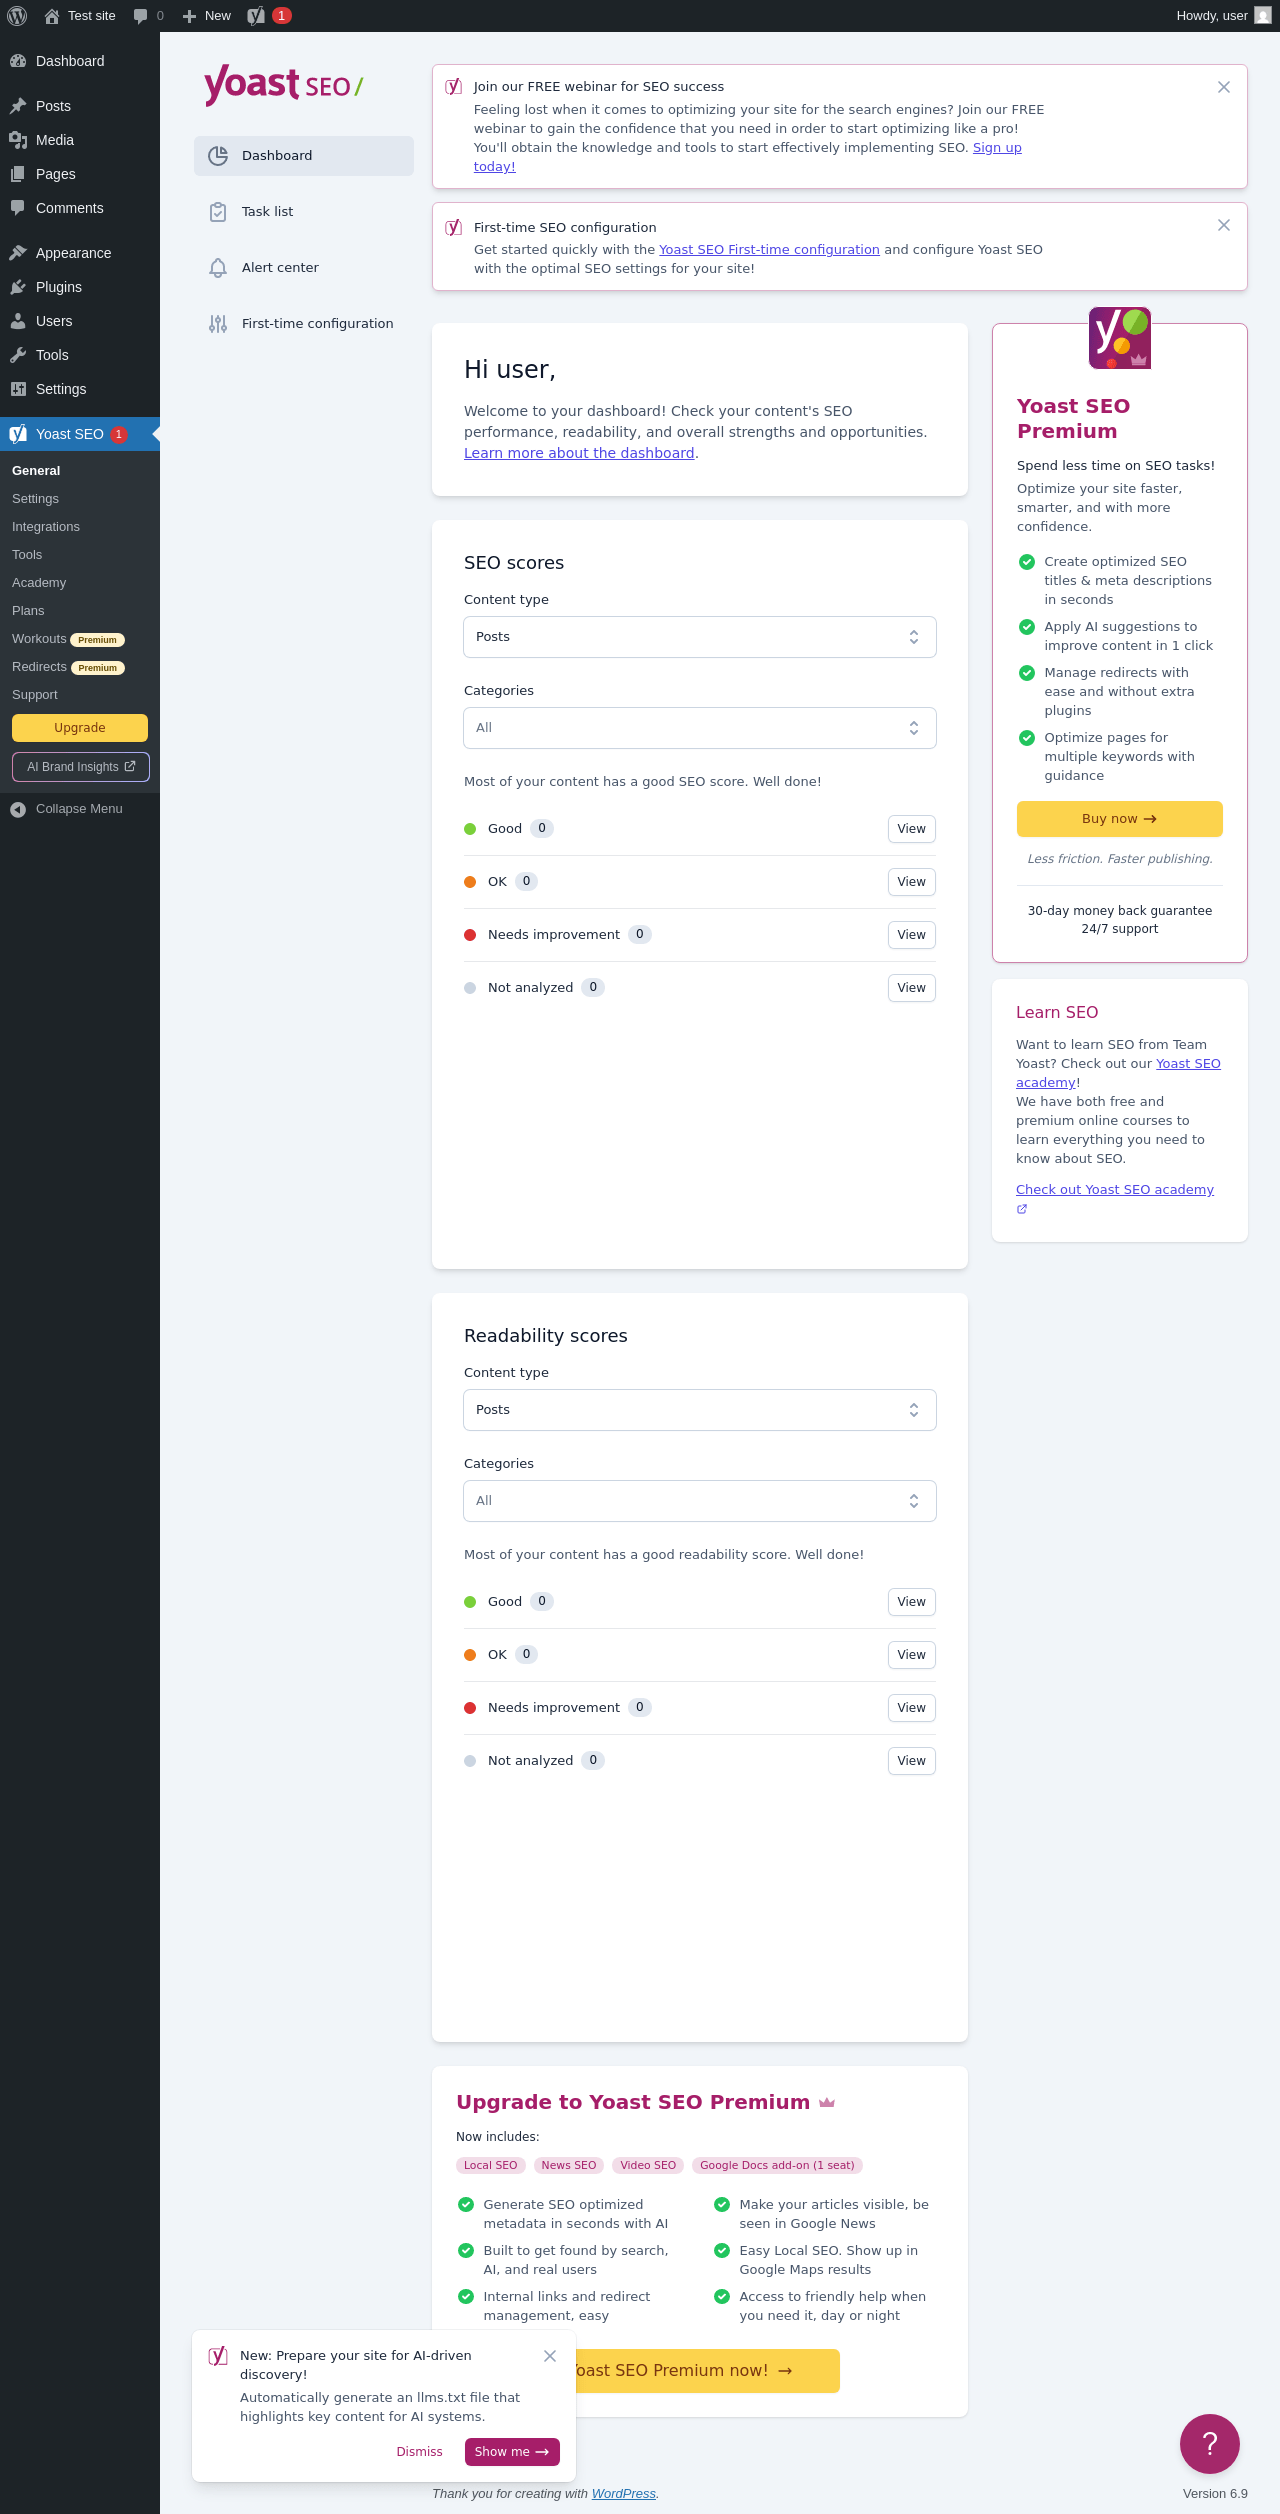View Needs improvement SEO score posts
Image resolution: width=1280 pixels, height=2514 pixels.
pos(912,935)
